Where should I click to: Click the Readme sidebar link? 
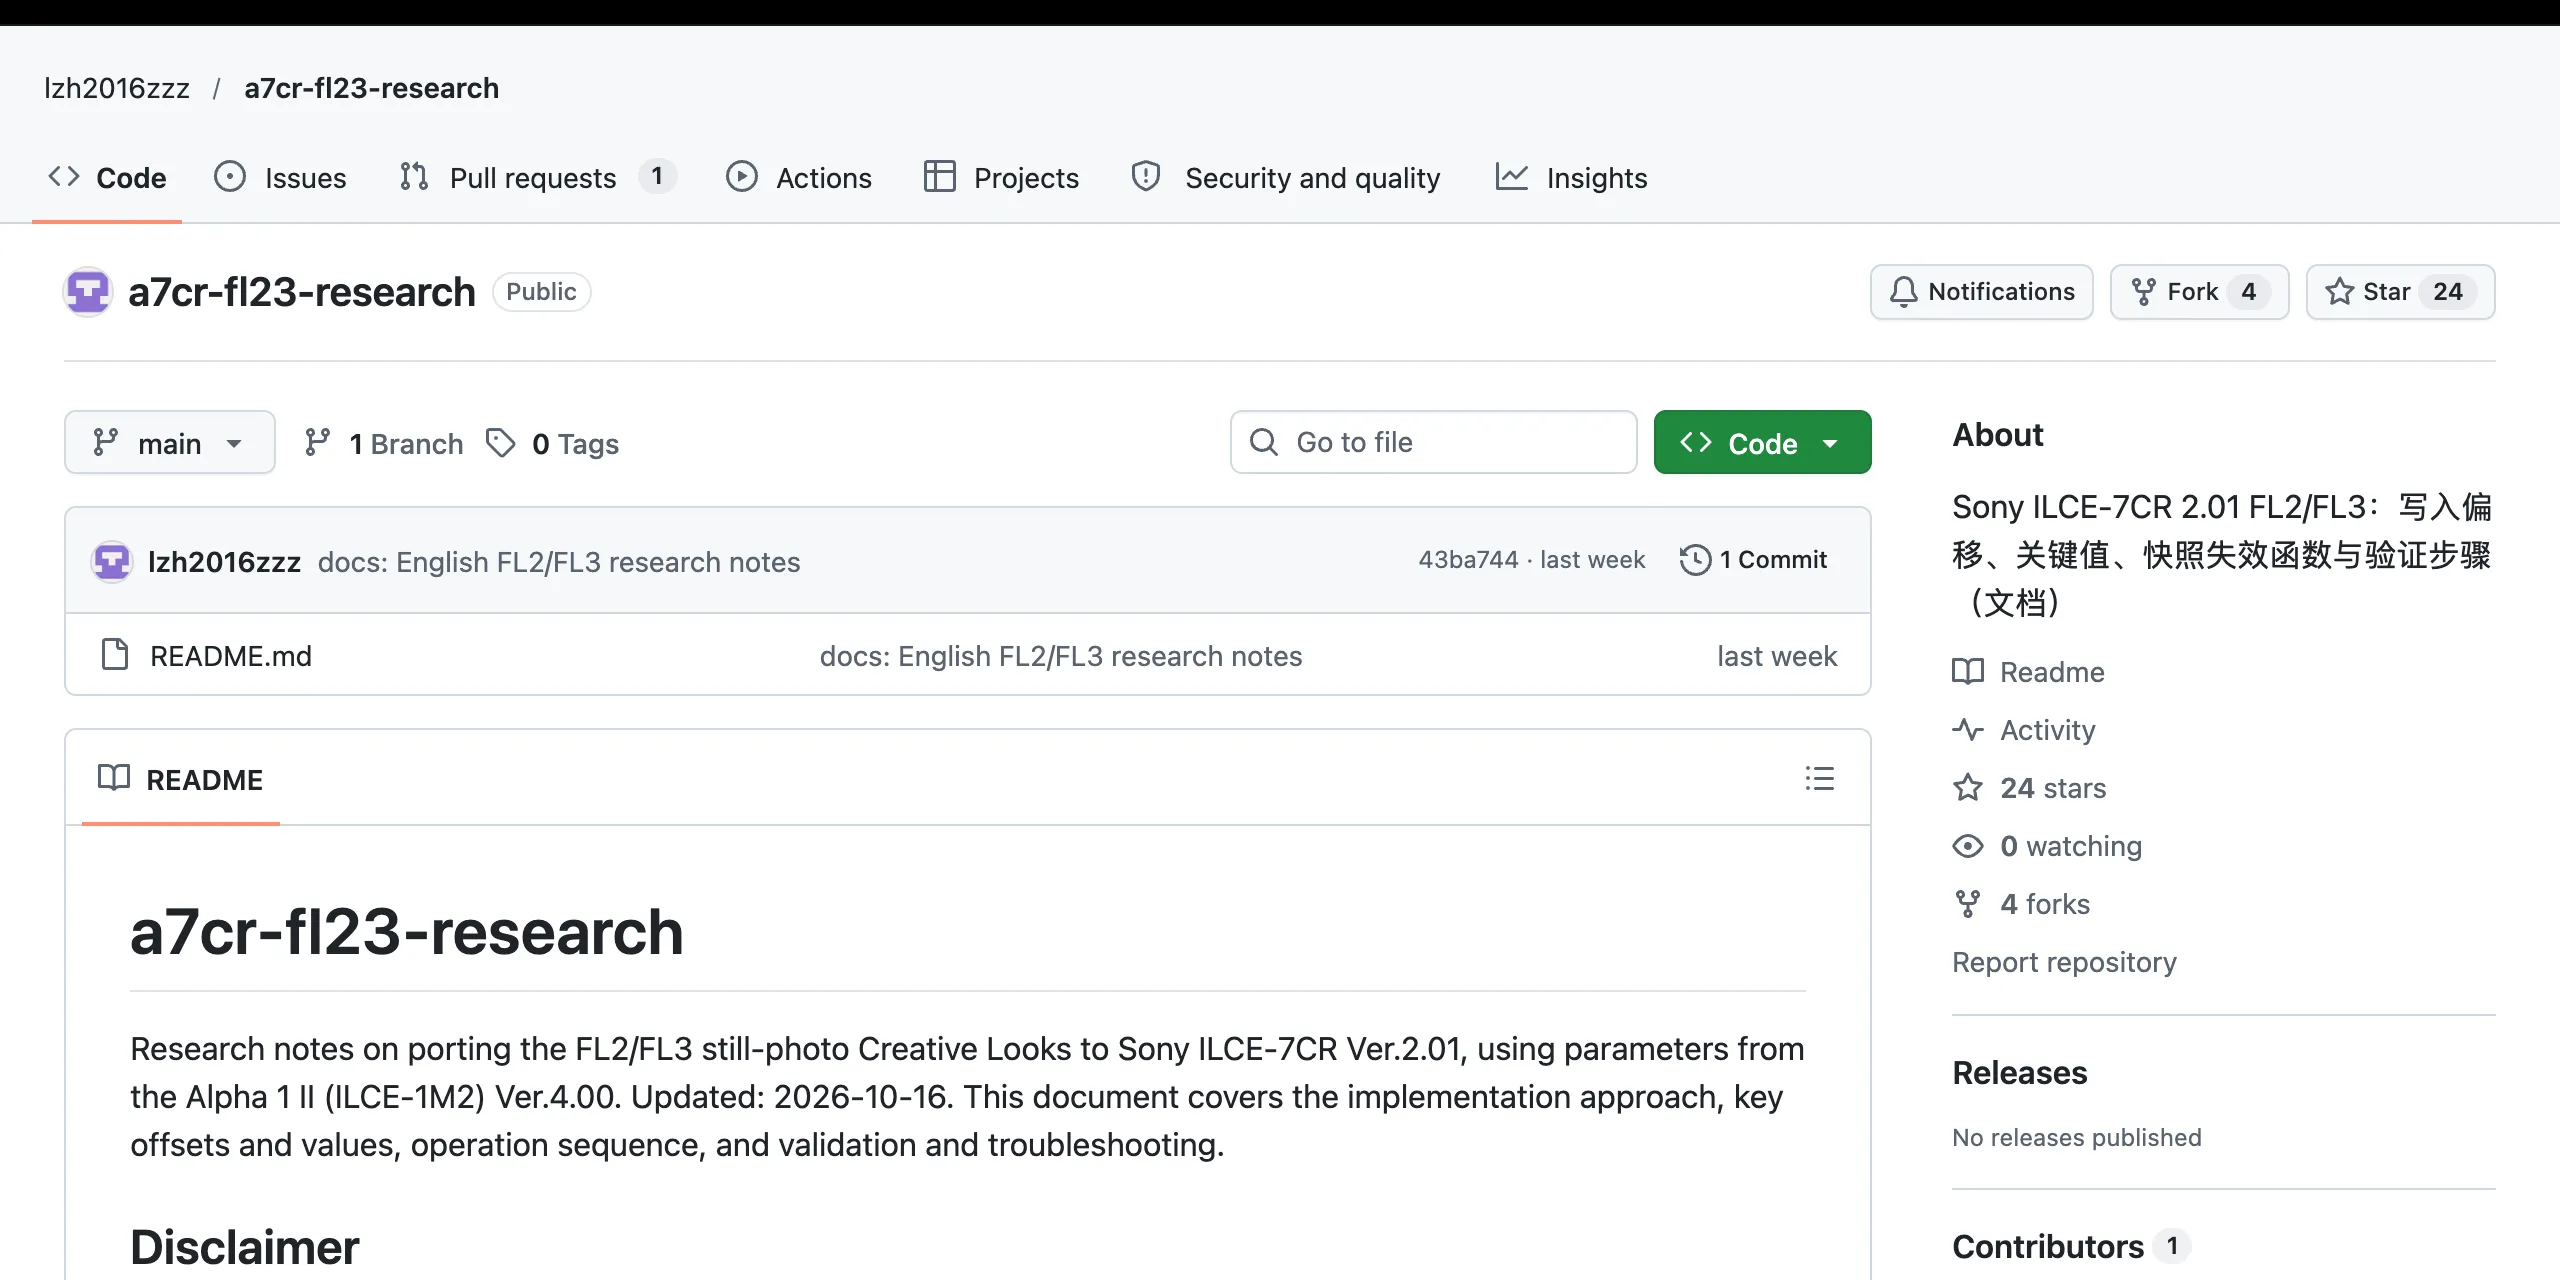pos(2029,672)
